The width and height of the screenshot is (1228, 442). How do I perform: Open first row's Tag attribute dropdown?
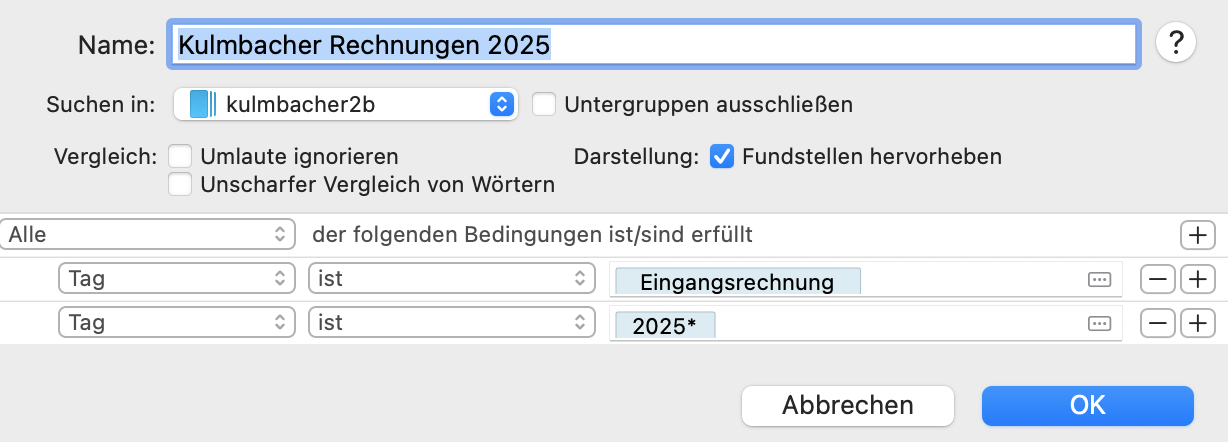coord(177,280)
